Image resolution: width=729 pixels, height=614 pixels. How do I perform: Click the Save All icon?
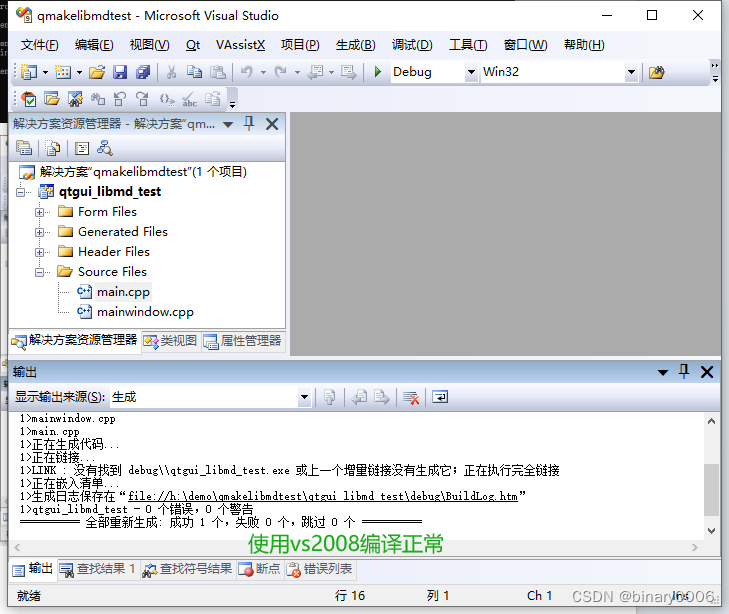143,72
